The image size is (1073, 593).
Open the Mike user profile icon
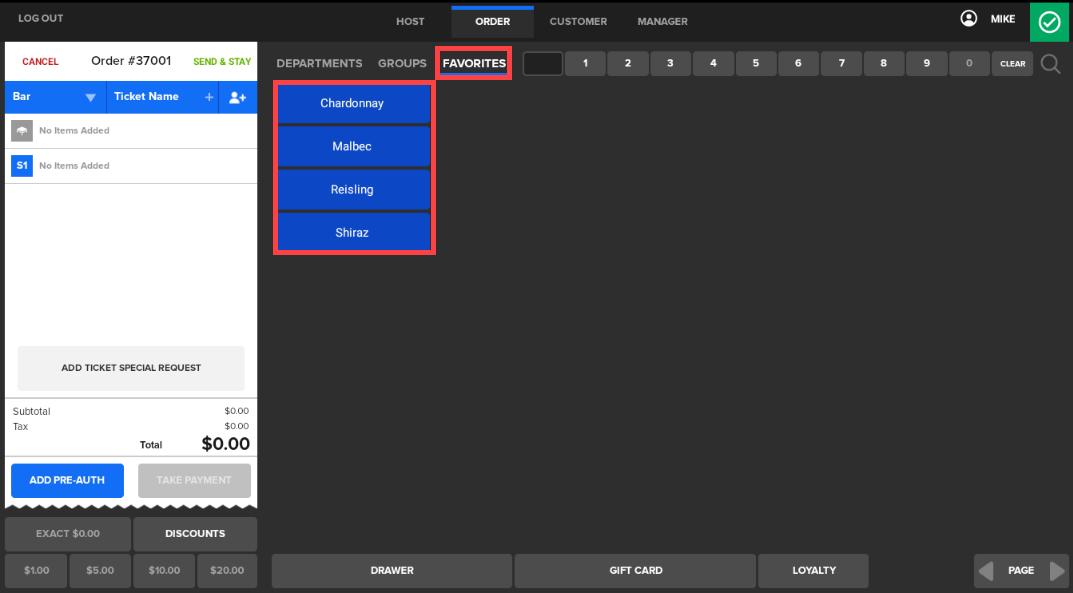[x=968, y=19]
